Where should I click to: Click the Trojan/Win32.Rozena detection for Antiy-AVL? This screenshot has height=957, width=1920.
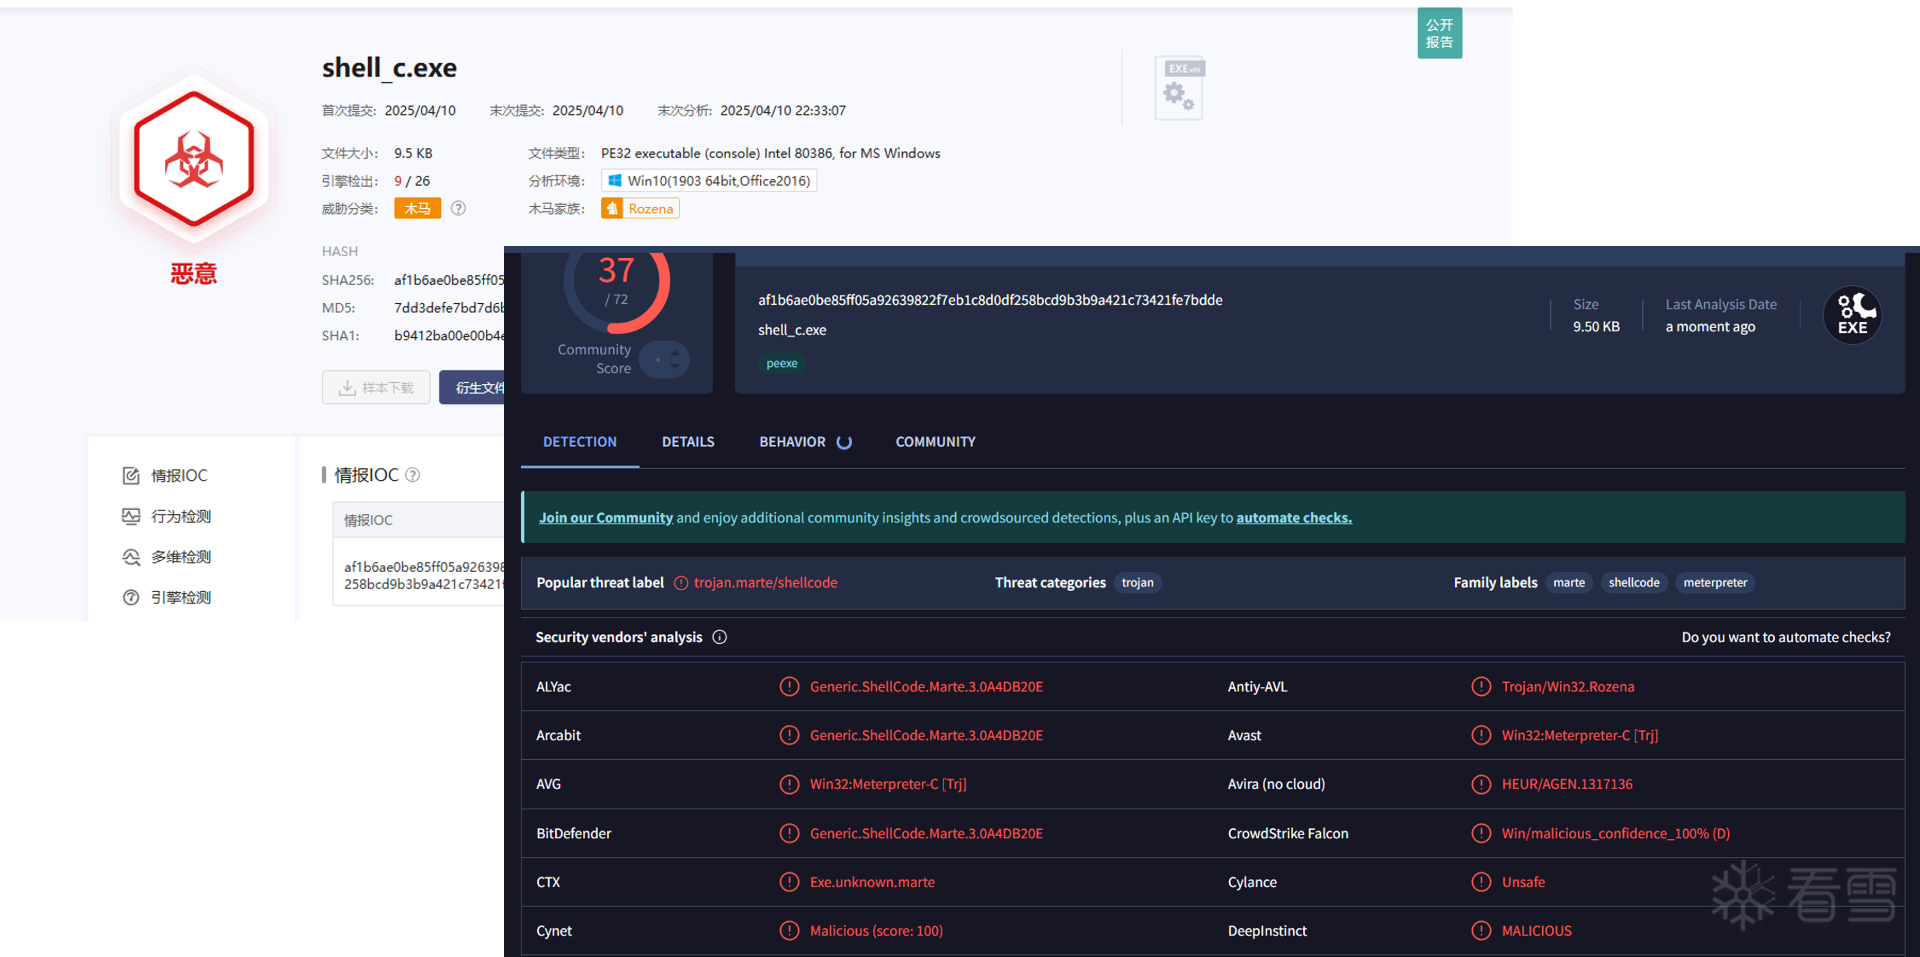(x=1568, y=687)
